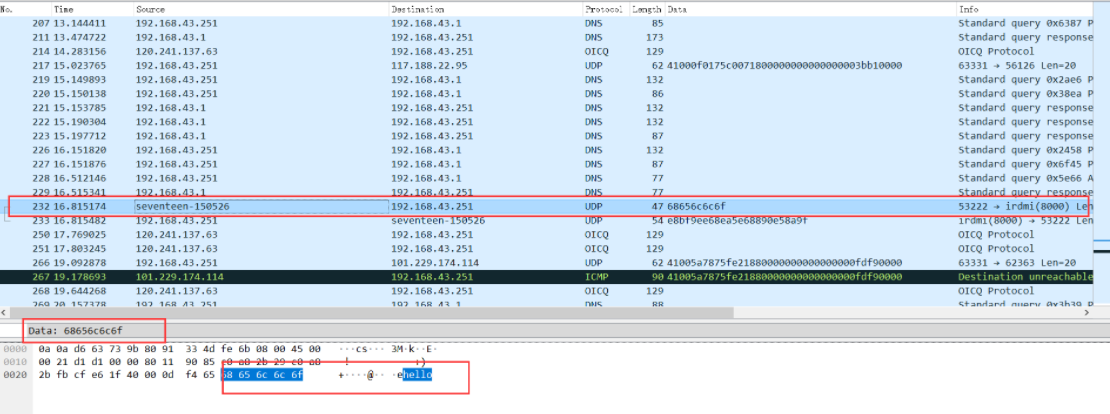The width and height of the screenshot is (1110, 414).
Task: Click data e8bf9ee68ea5e68890e58a9f in packet 233
Action: 737,221
